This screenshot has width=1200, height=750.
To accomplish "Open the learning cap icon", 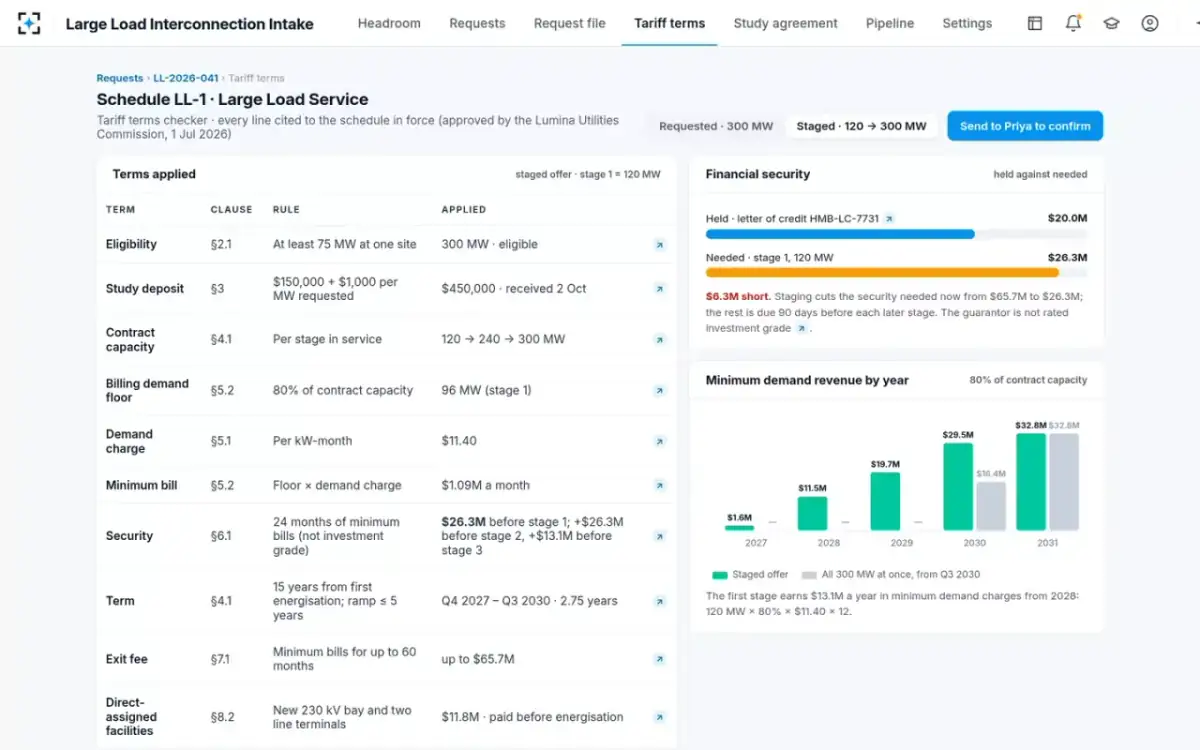I will click(1111, 23).
